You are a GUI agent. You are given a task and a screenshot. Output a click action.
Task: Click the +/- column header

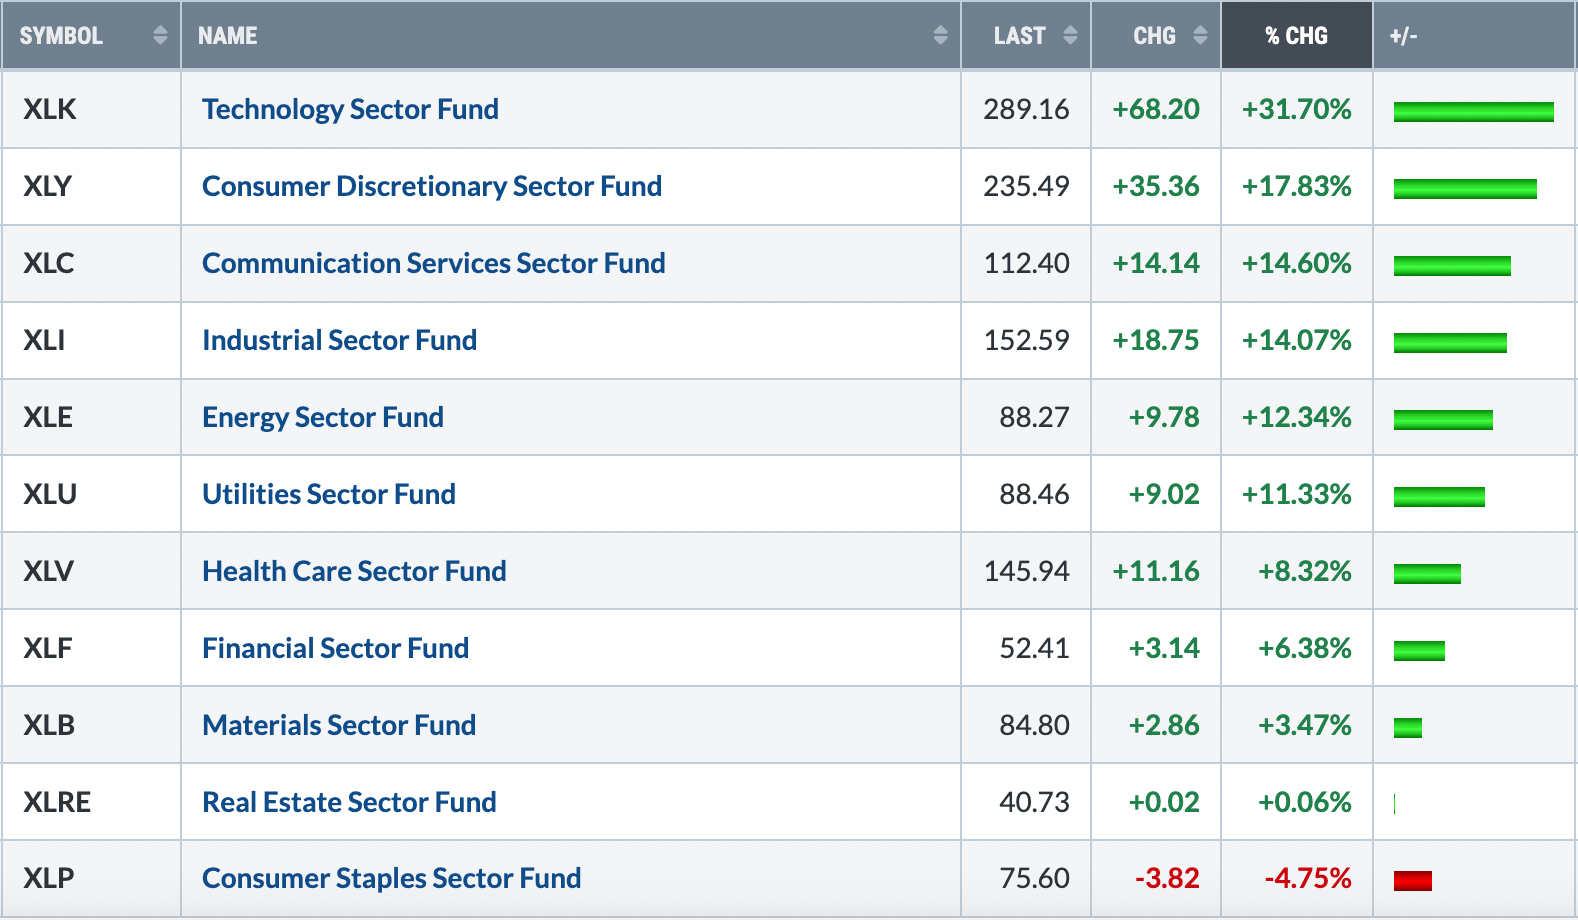click(1403, 36)
